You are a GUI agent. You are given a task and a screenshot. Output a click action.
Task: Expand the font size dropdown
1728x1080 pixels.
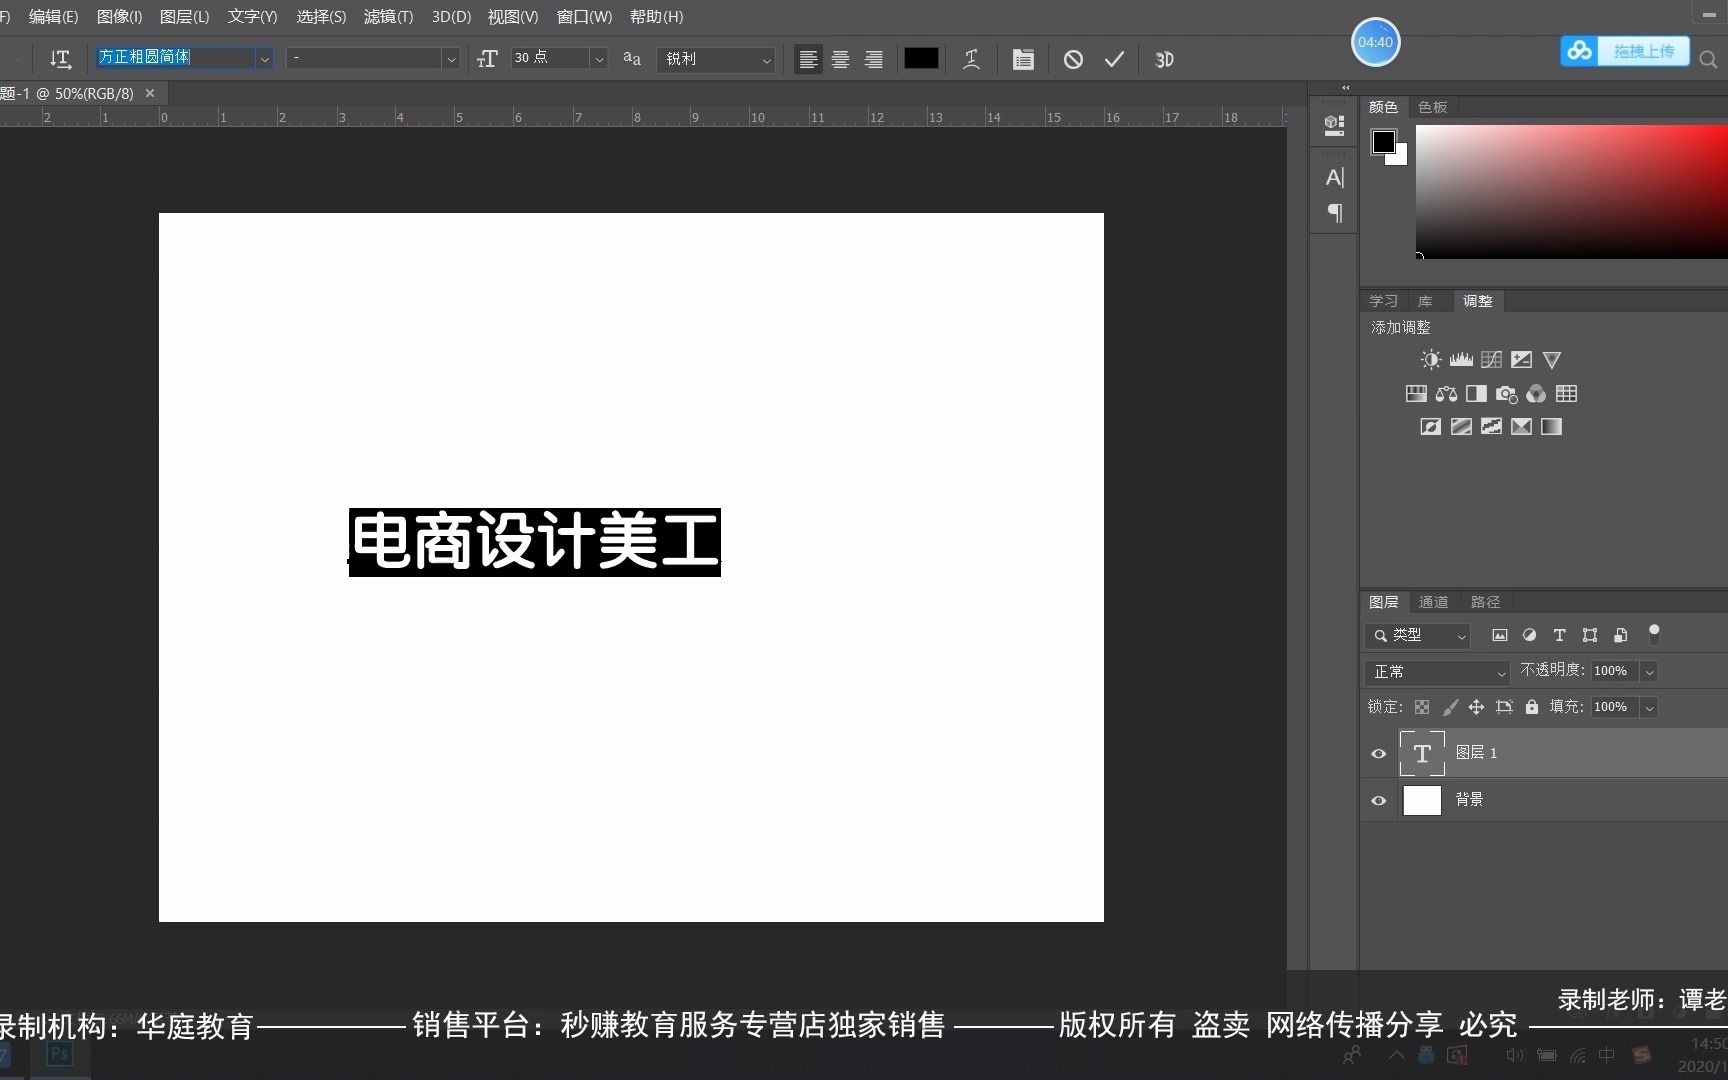point(598,58)
